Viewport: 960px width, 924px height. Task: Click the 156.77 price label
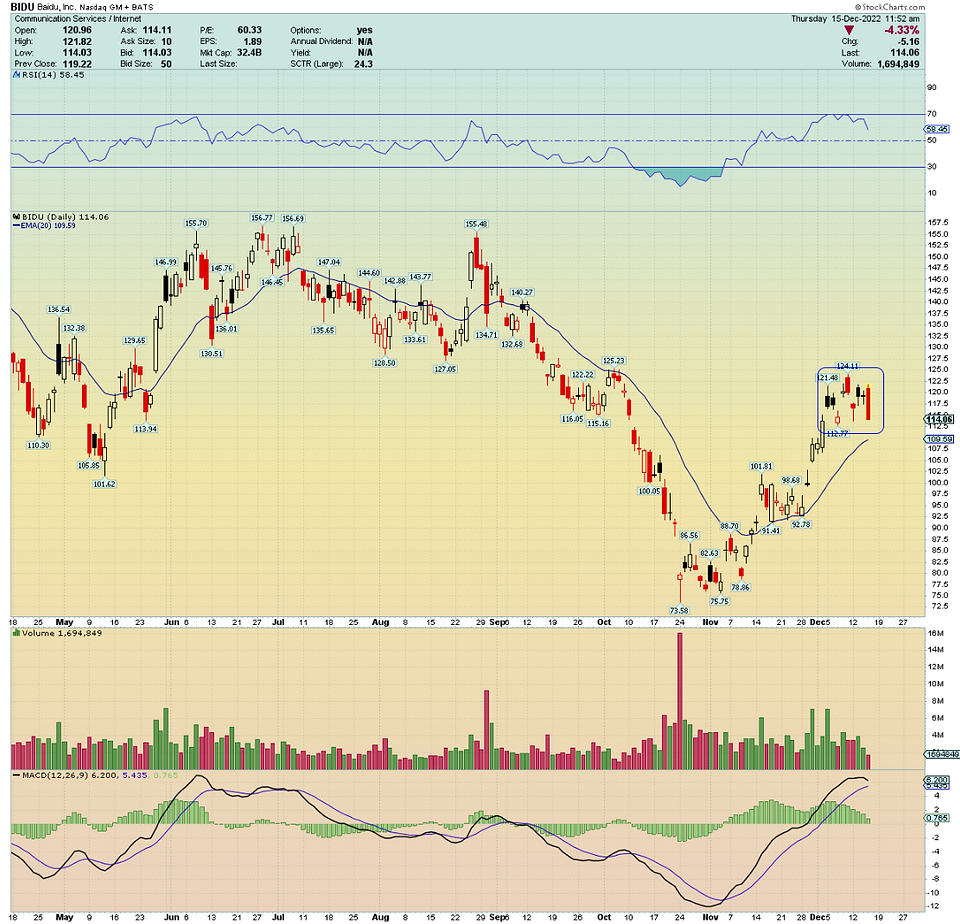pyautogui.click(x=261, y=218)
